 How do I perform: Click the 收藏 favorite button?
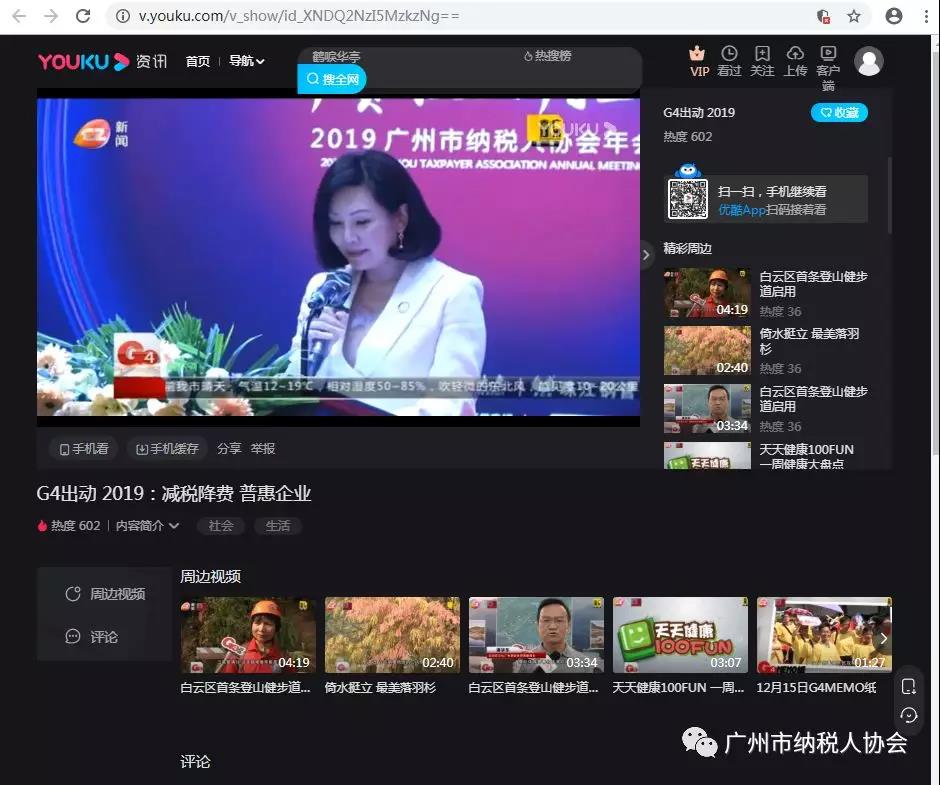coord(839,113)
